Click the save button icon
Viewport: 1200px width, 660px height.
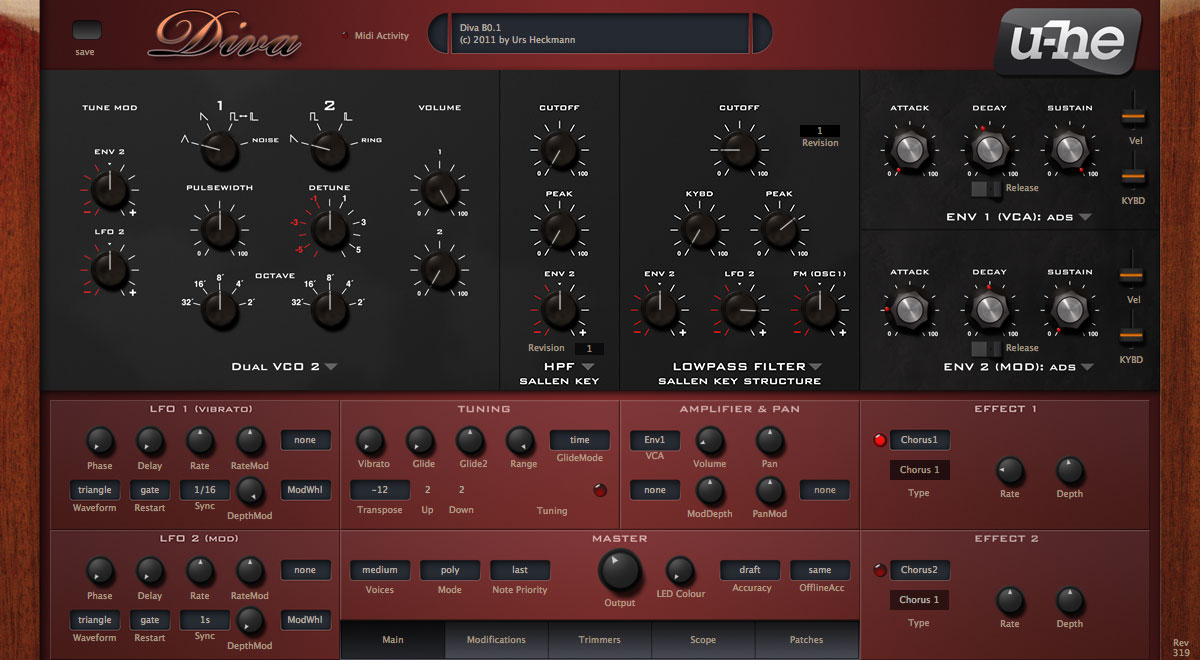click(x=87, y=30)
